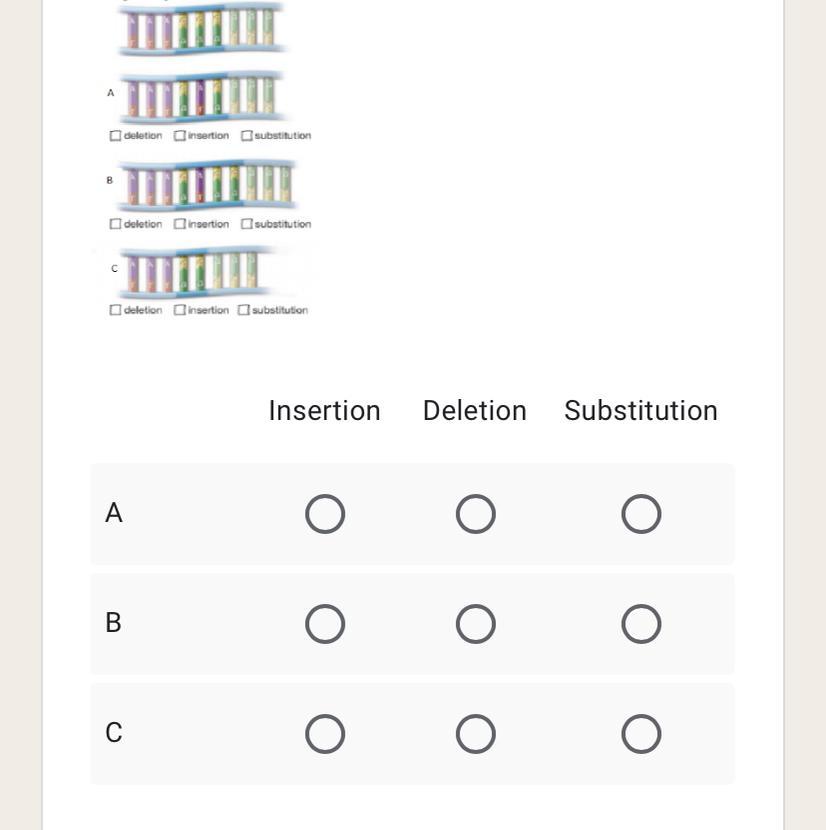Click the original DNA strand at the top of the image
Screen dimensions: 826x830
click(202, 28)
